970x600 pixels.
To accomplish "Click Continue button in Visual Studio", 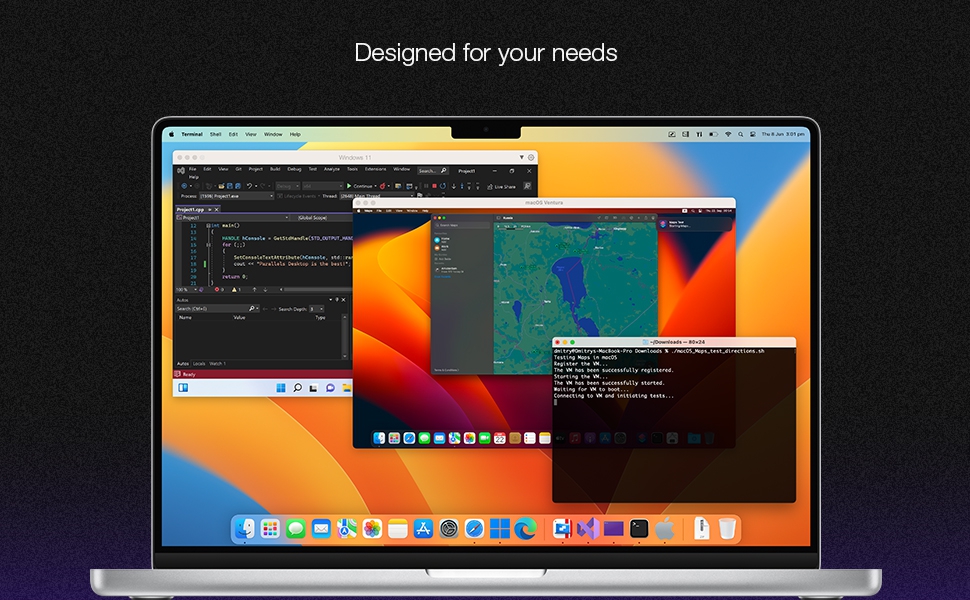I will (x=361, y=186).
